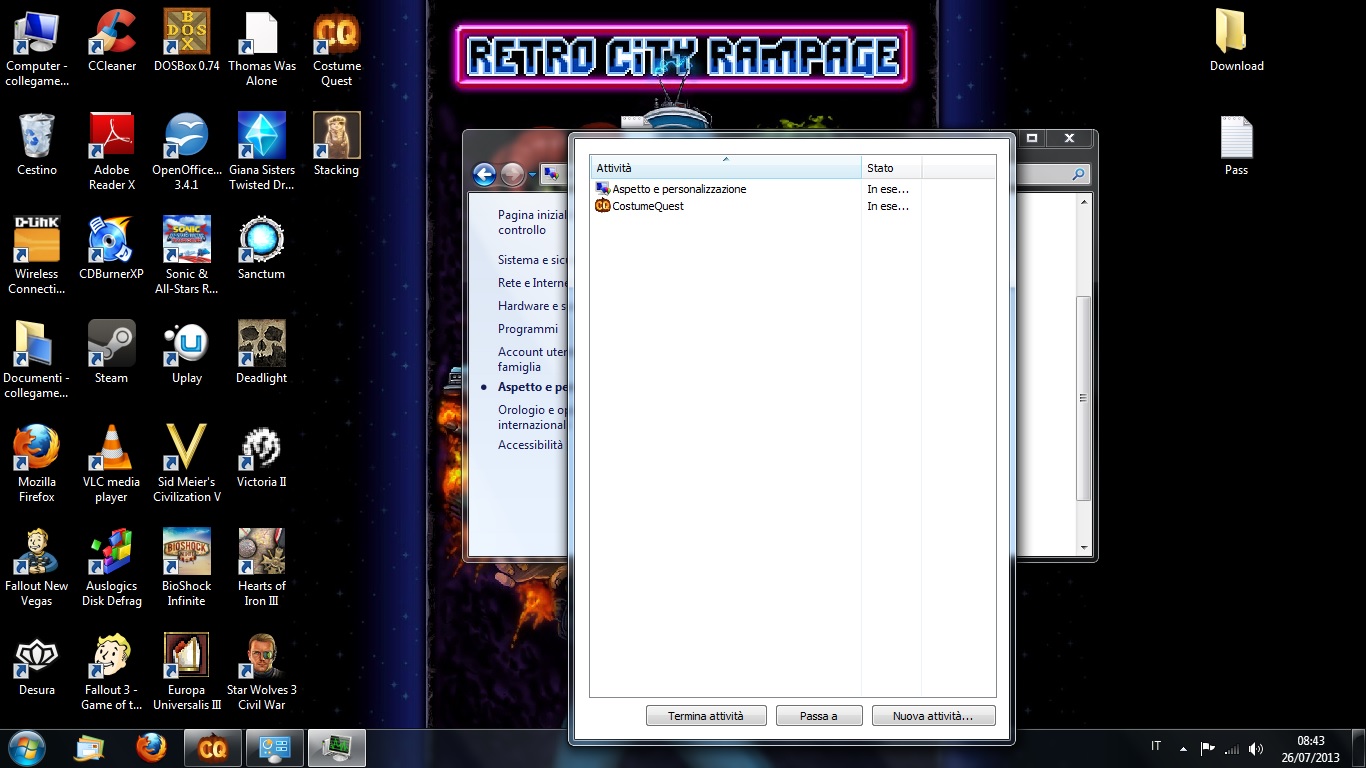
Task: Switch to Task Manager taskbar button
Action: [x=337, y=748]
